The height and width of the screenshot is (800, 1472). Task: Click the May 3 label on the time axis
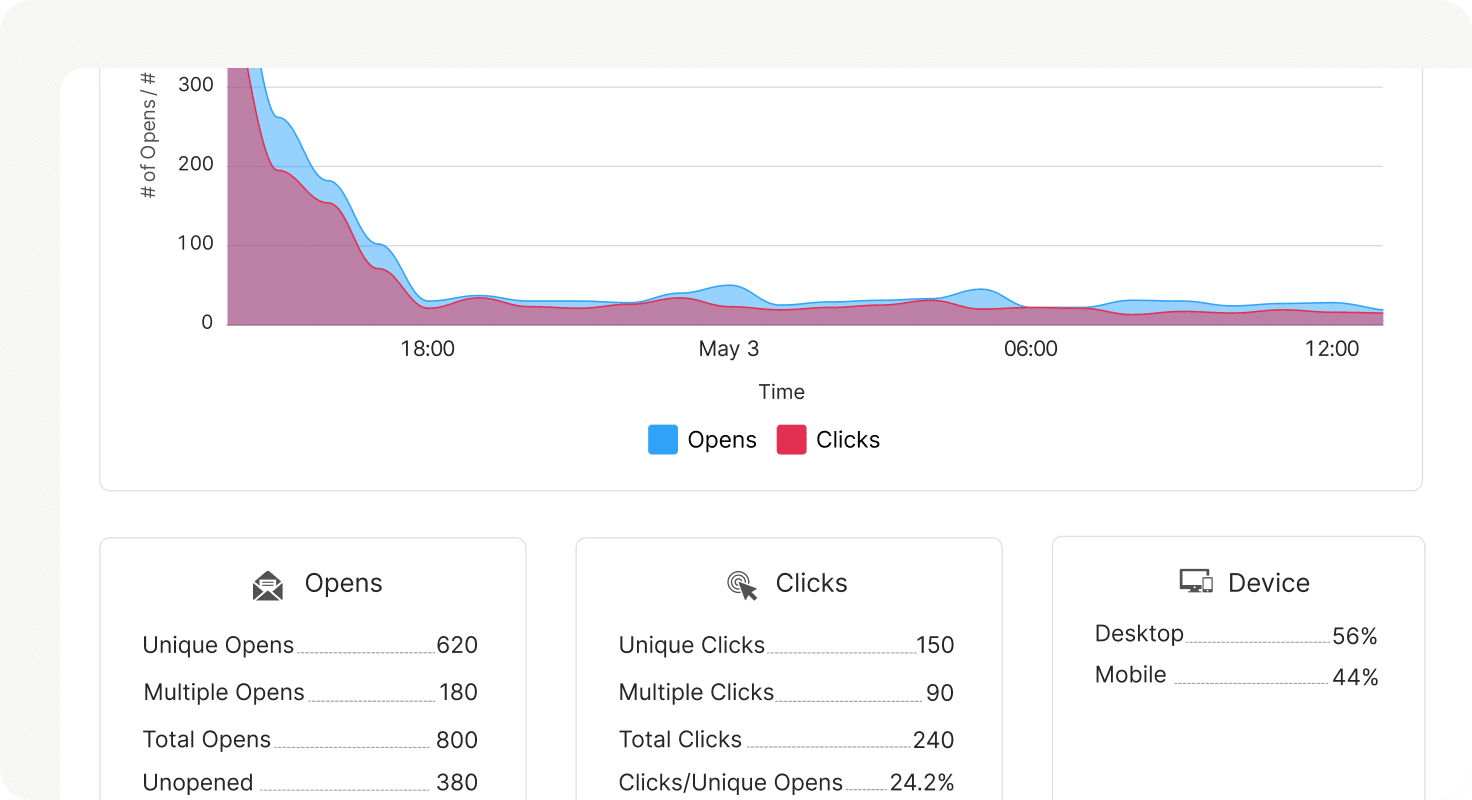pos(728,348)
